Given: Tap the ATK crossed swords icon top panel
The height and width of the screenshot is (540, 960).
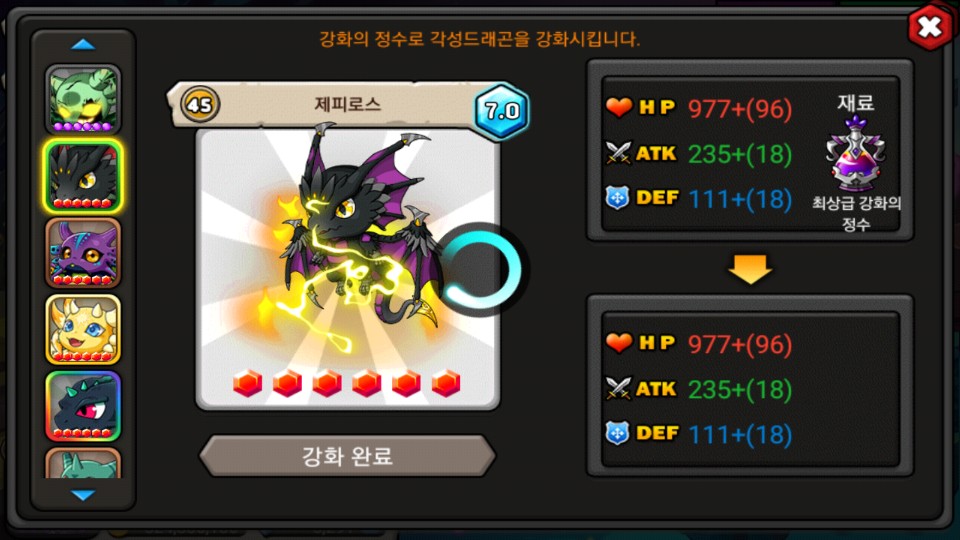Looking at the screenshot, I should (x=618, y=153).
